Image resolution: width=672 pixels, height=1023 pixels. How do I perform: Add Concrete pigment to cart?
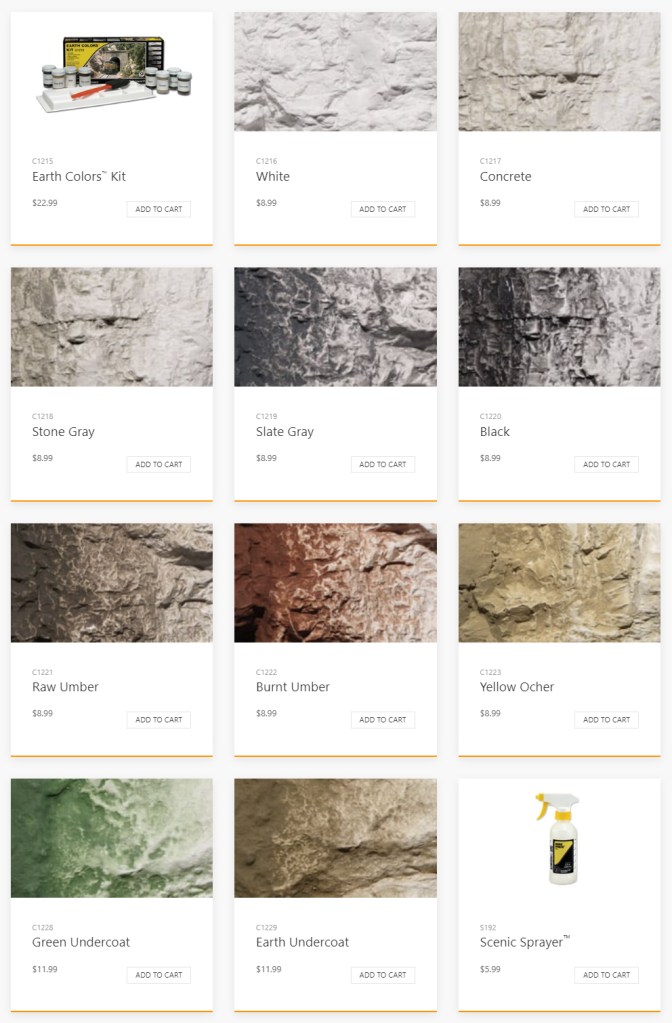click(606, 209)
